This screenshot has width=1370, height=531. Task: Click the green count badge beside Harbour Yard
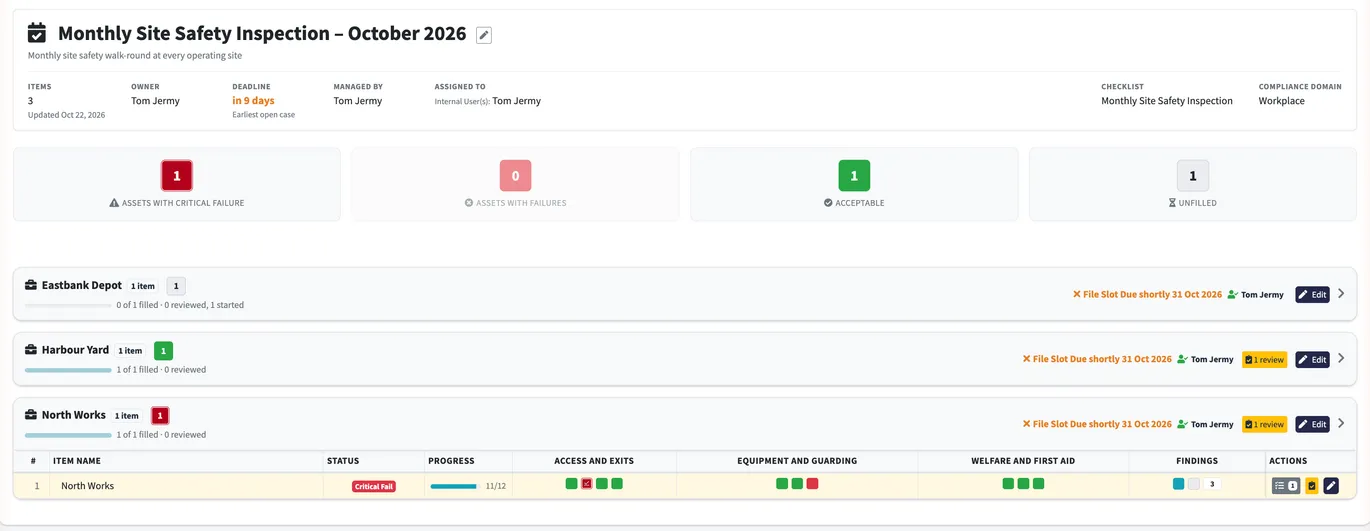(x=163, y=351)
